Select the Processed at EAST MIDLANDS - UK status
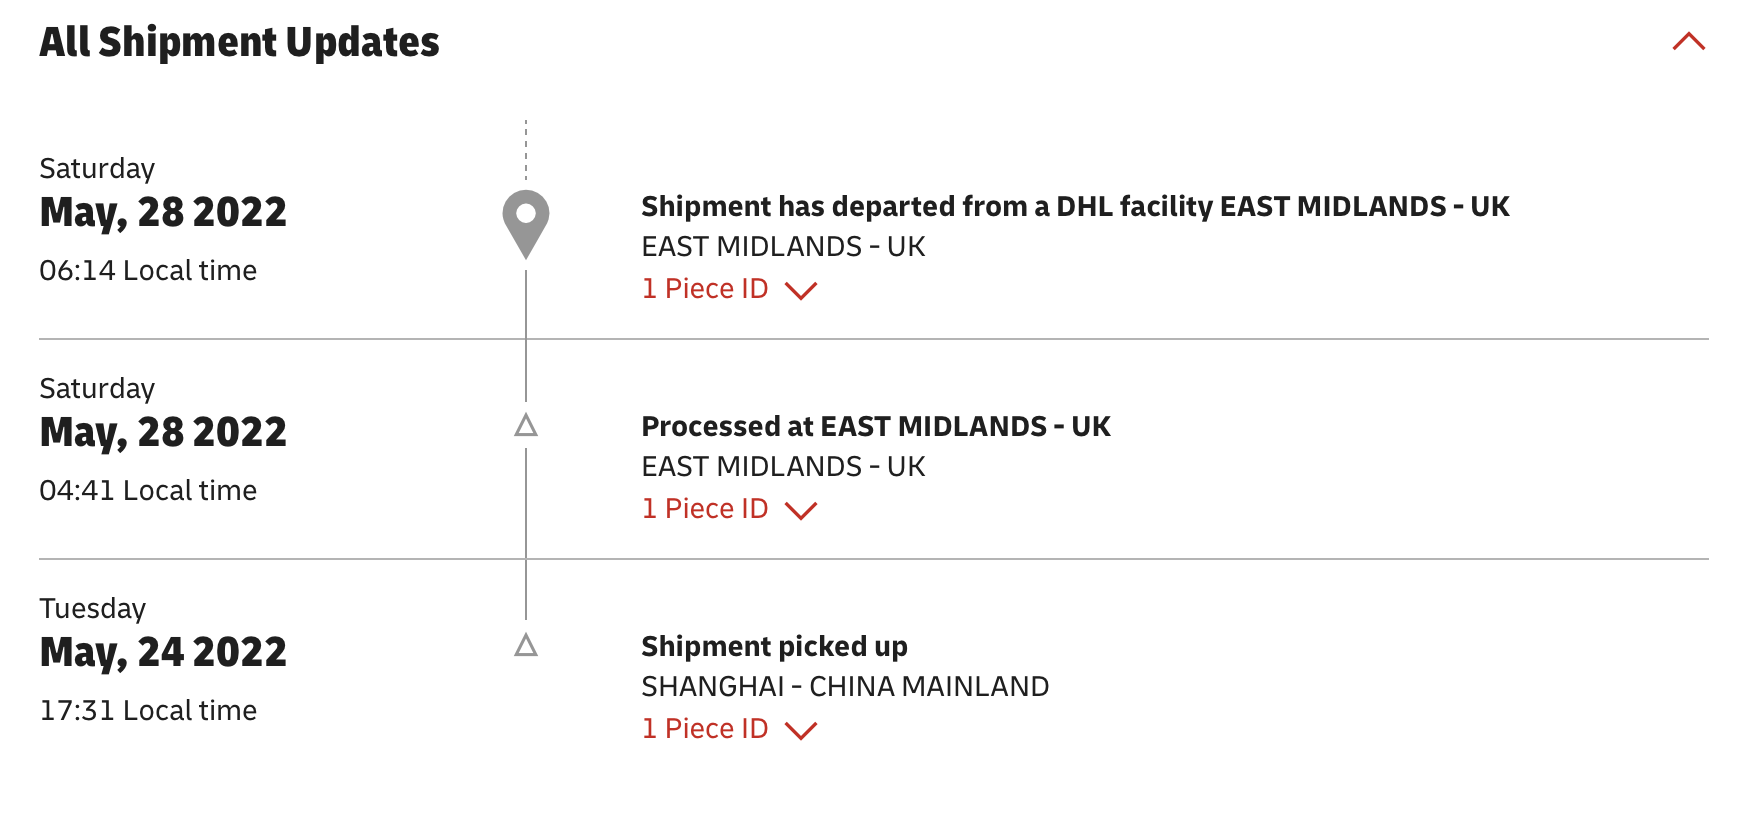This screenshot has height=830, width=1760. [x=876, y=426]
